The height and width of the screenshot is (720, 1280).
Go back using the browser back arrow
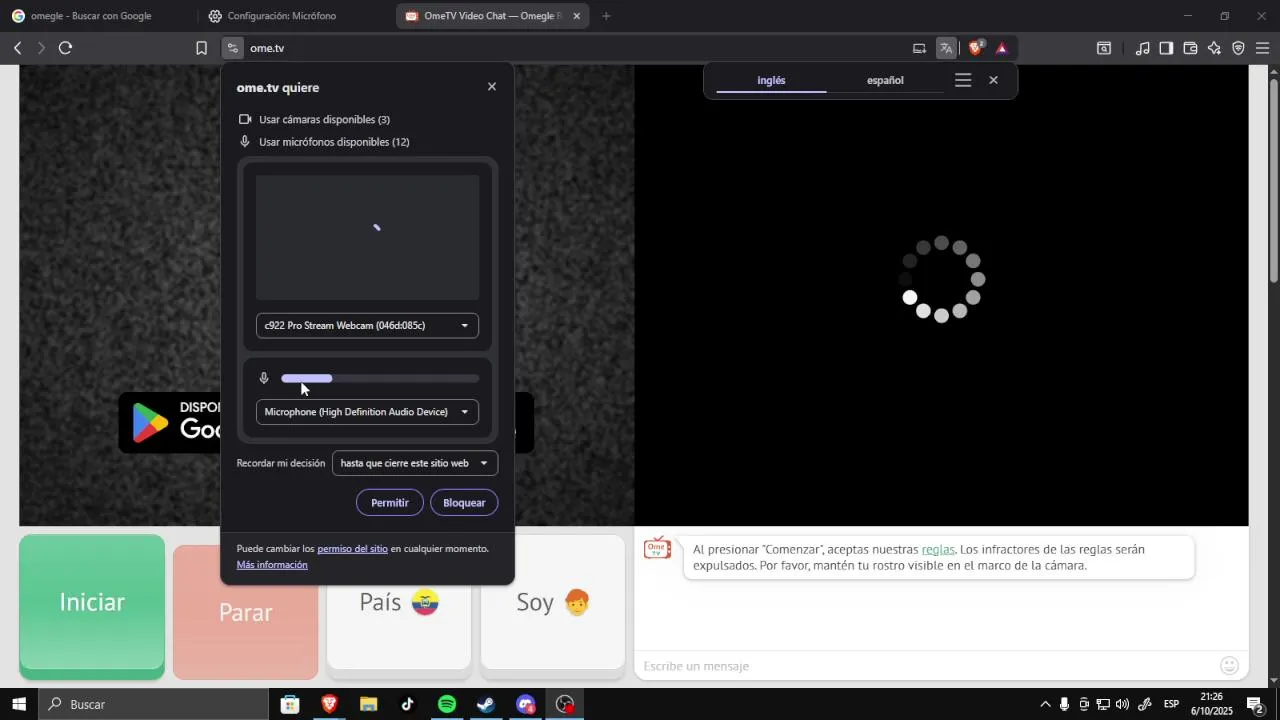coord(17,48)
